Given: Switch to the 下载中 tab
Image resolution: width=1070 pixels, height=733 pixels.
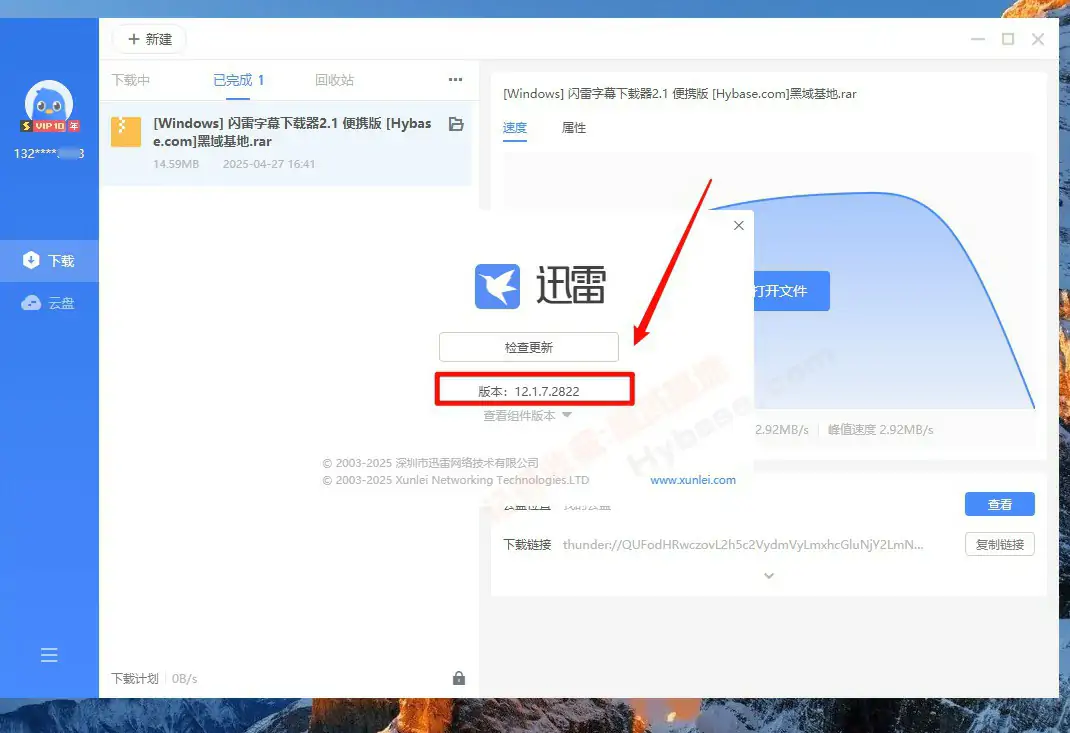Looking at the screenshot, I should (131, 80).
